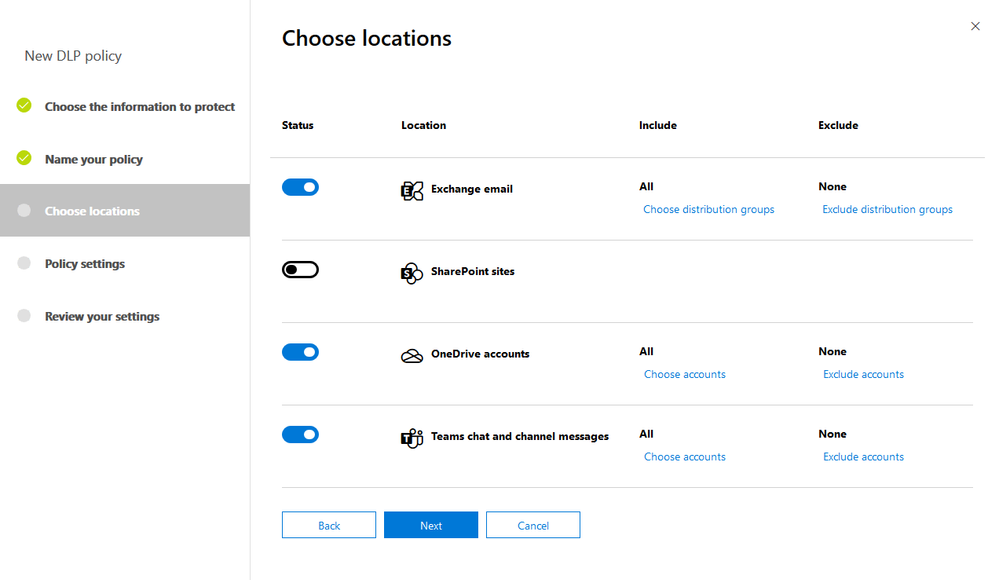Click Teams chat and channel messages label

coord(520,436)
